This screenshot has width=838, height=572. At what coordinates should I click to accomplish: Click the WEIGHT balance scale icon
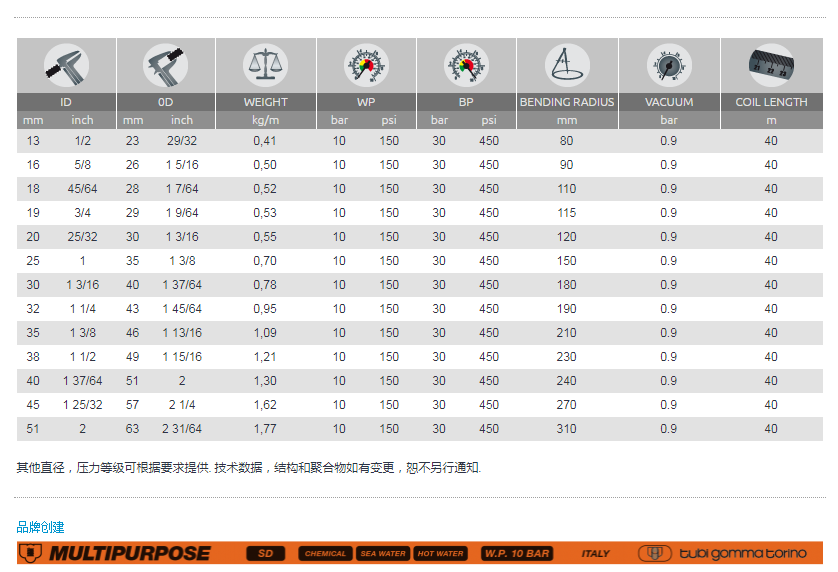click(266, 65)
